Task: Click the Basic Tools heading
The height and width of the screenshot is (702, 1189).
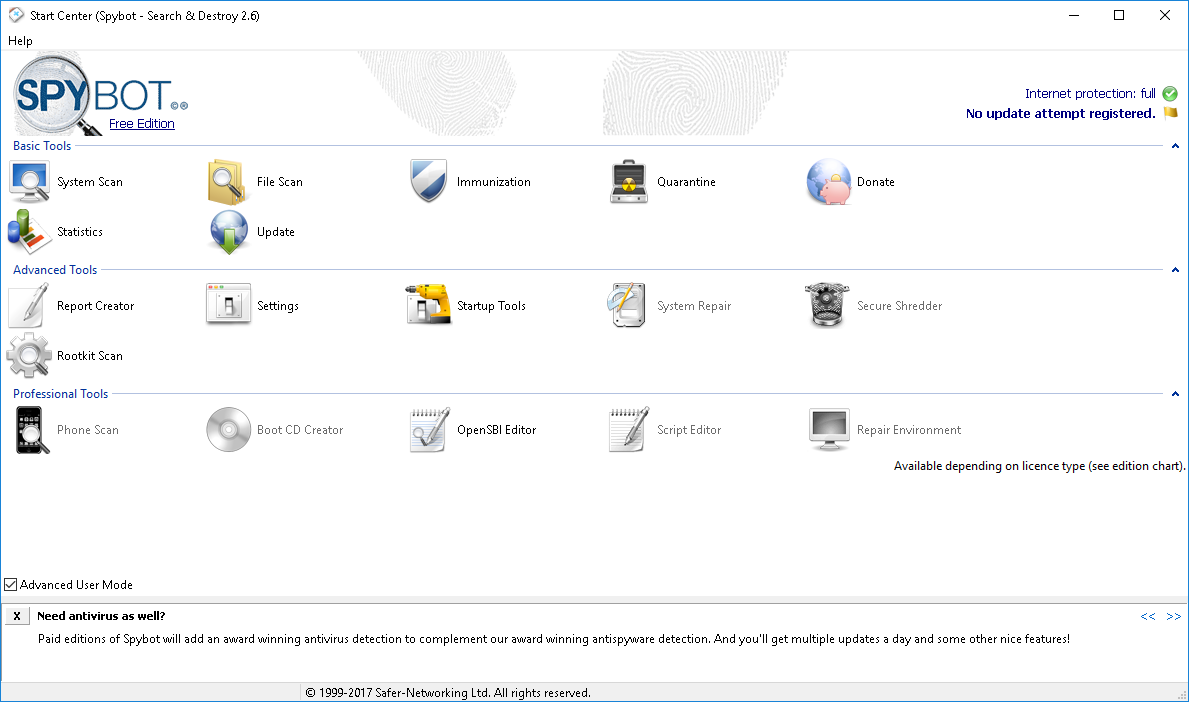Action: click(42, 146)
